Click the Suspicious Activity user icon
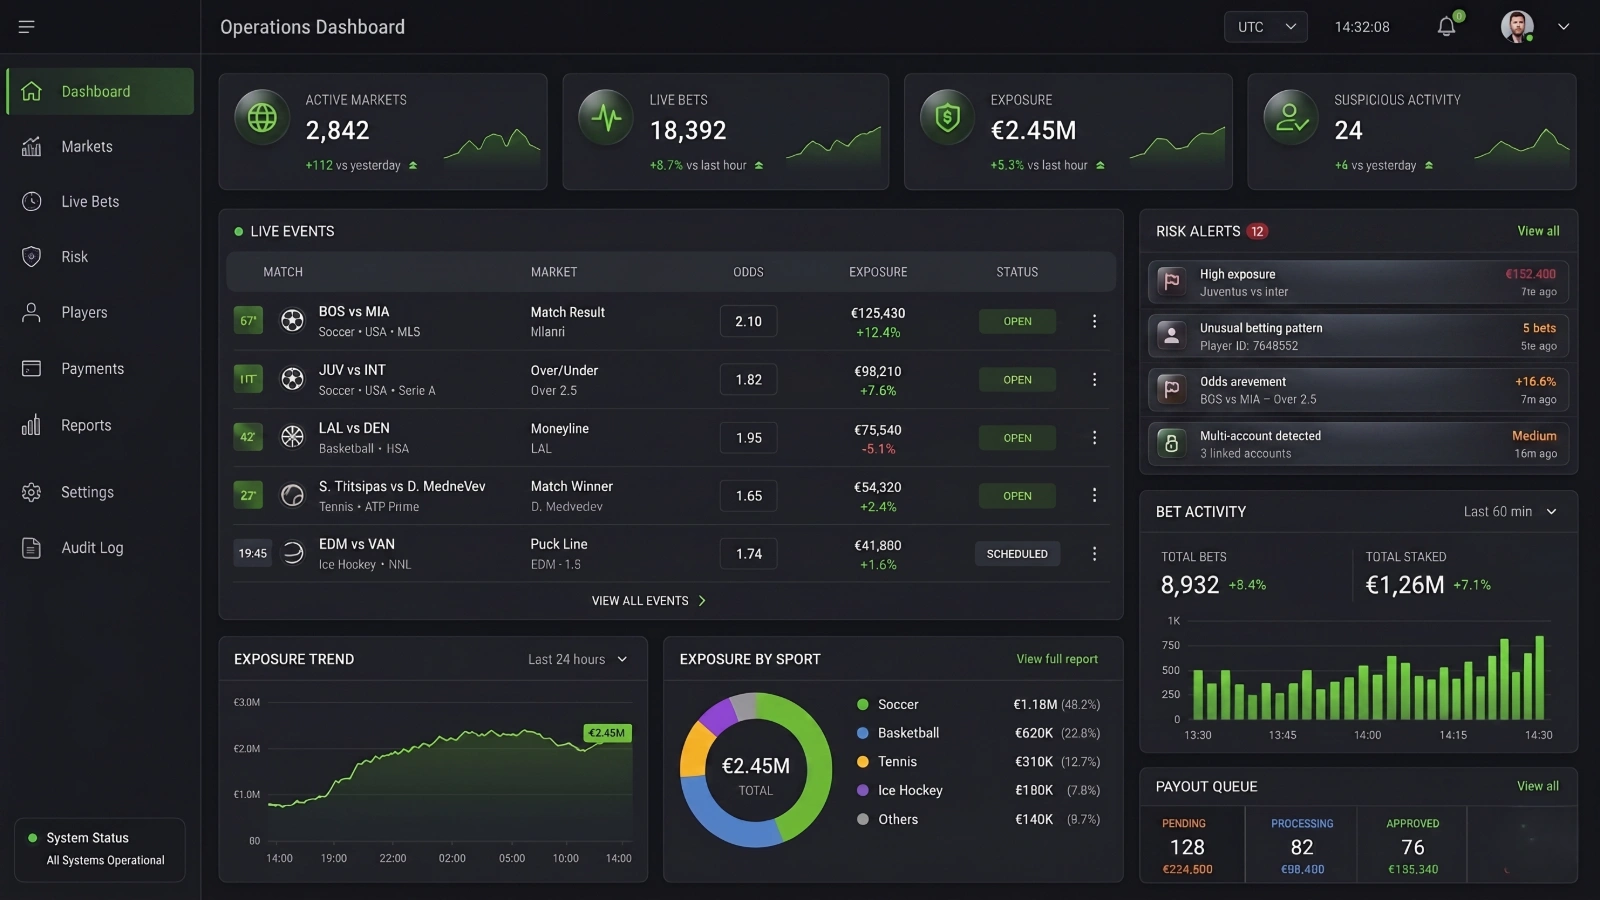This screenshot has width=1600, height=900. pos(1291,118)
